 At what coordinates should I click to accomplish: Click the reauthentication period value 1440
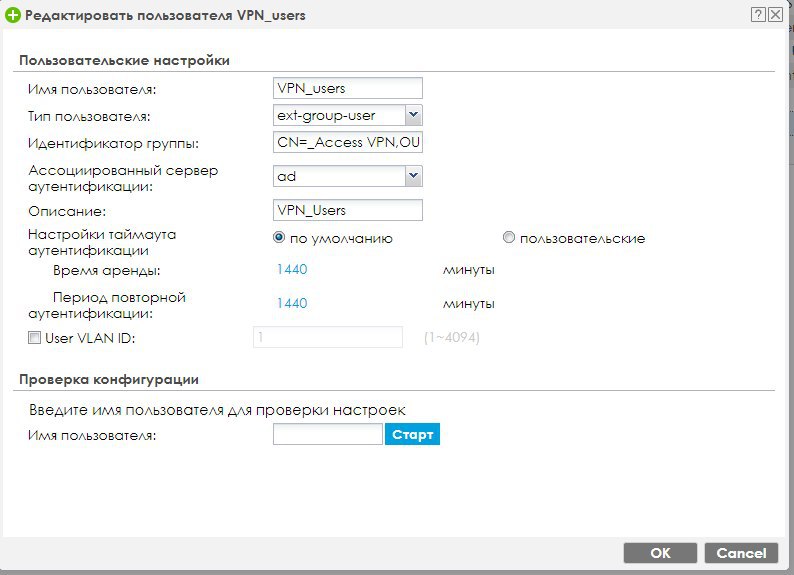(x=291, y=303)
